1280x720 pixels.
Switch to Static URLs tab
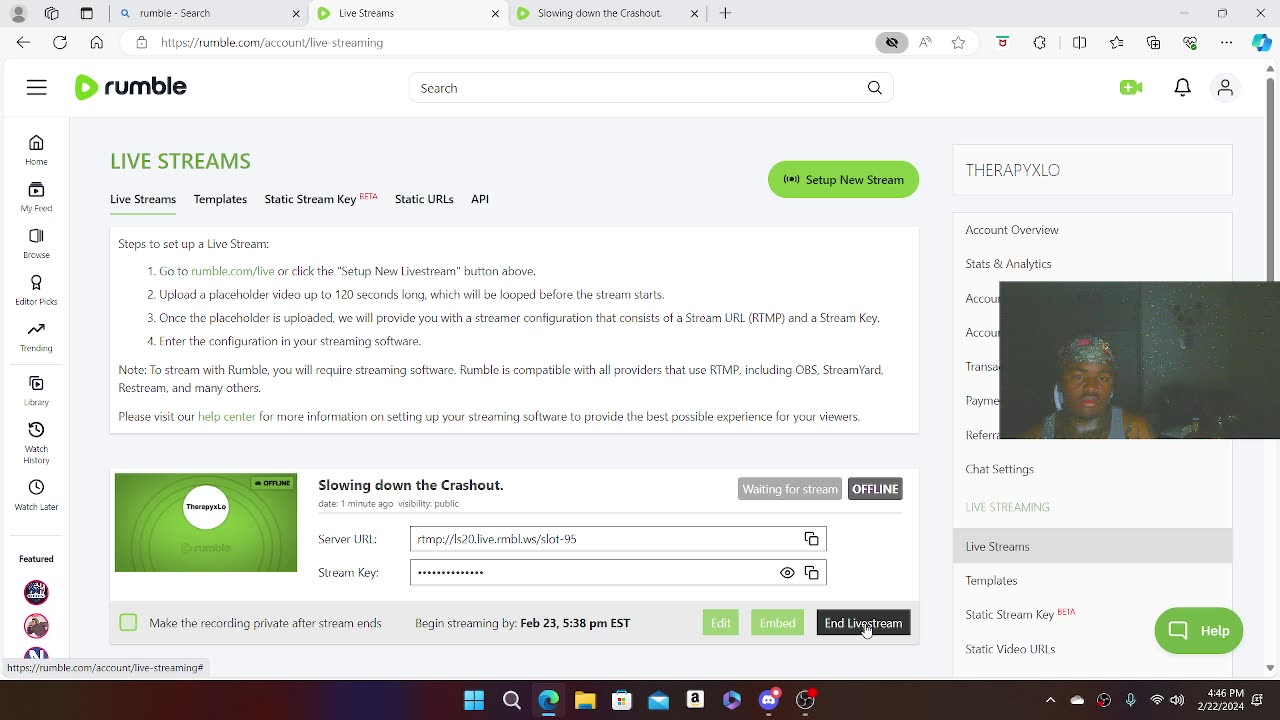[x=424, y=199]
